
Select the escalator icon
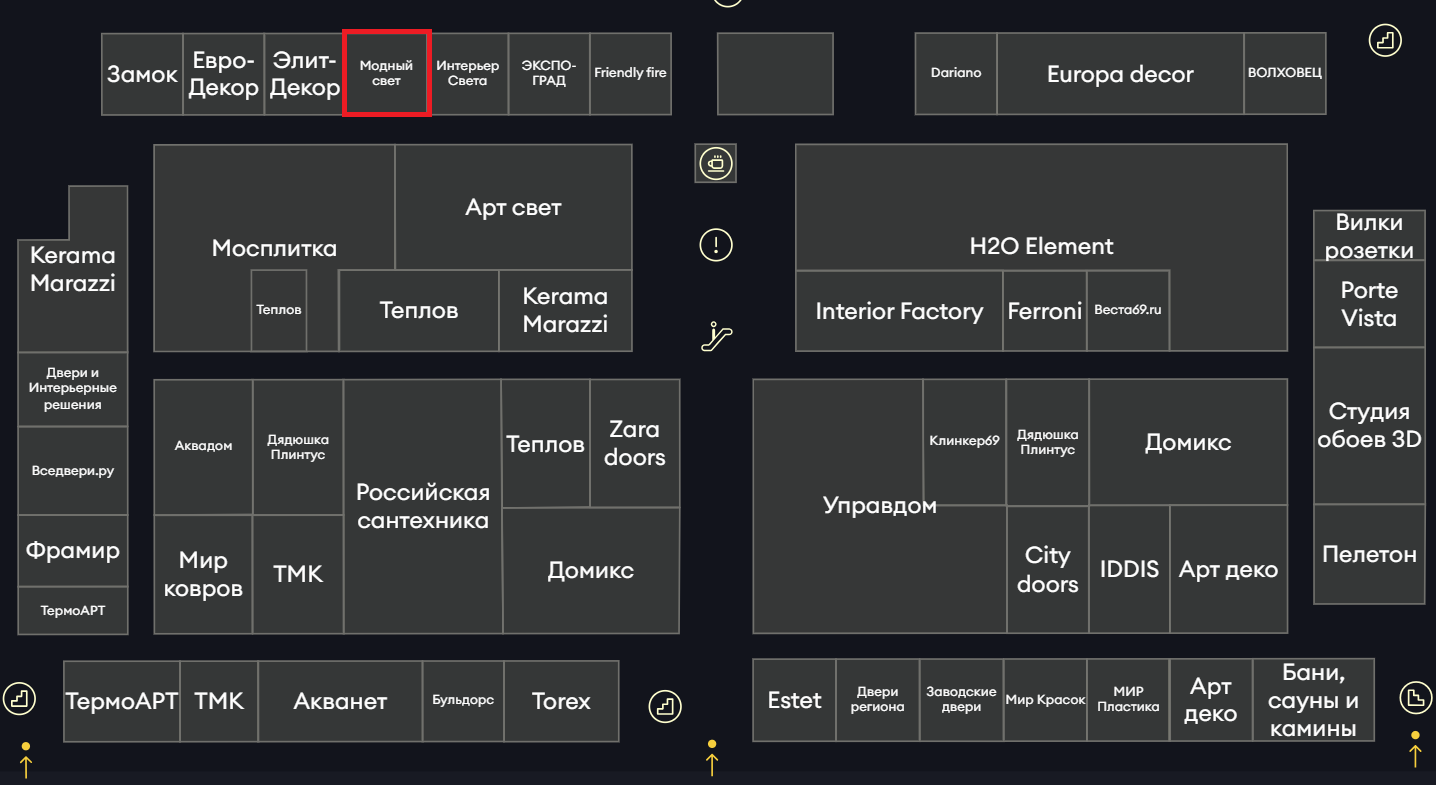coord(716,336)
